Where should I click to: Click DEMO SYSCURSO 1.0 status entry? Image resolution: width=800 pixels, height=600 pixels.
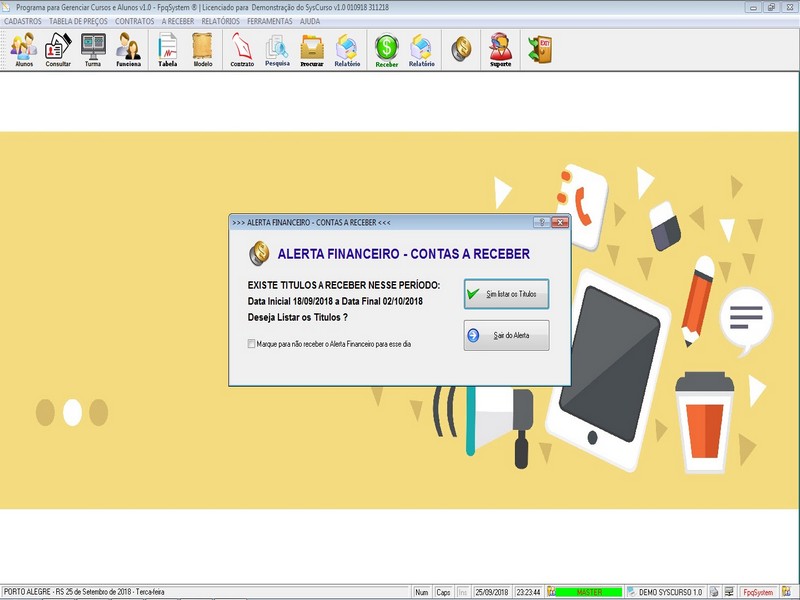pos(670,592)
